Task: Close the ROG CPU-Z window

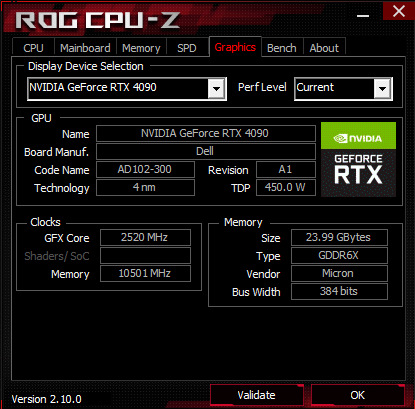Action: (x=399, y=12)
